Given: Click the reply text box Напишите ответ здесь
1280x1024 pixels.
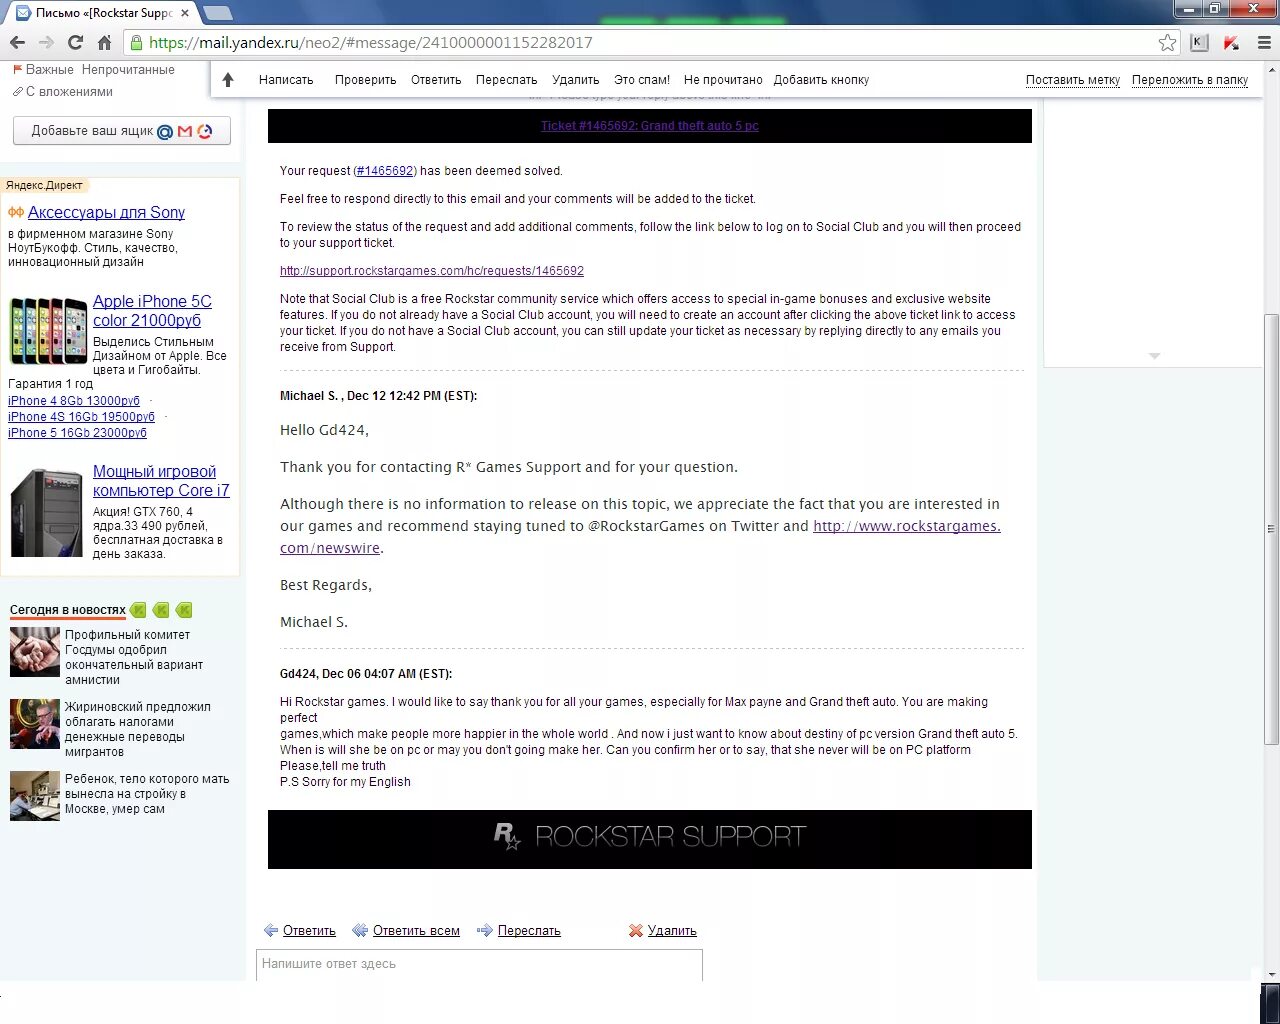Looking at the screenshot, I should 479,964.
